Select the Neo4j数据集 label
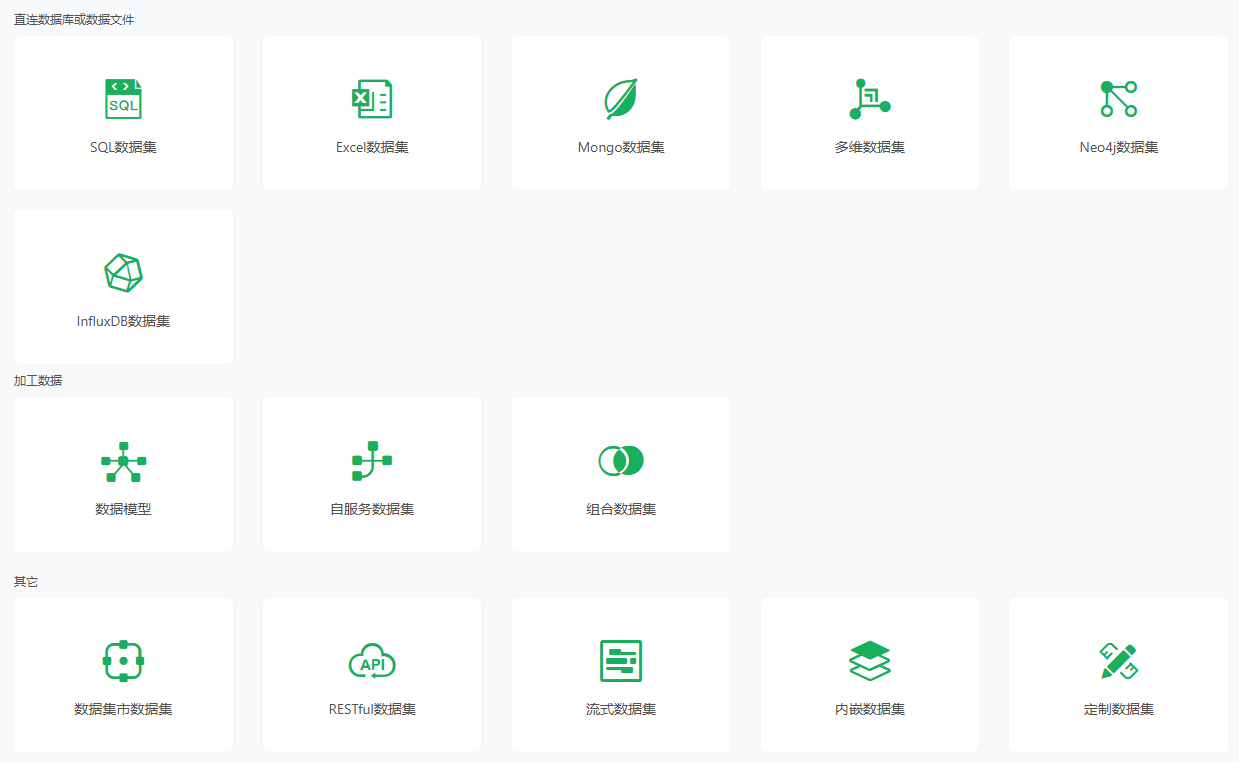This screenshot has height=762, width=1239. pyautogui.click(x=1118, y=148)
